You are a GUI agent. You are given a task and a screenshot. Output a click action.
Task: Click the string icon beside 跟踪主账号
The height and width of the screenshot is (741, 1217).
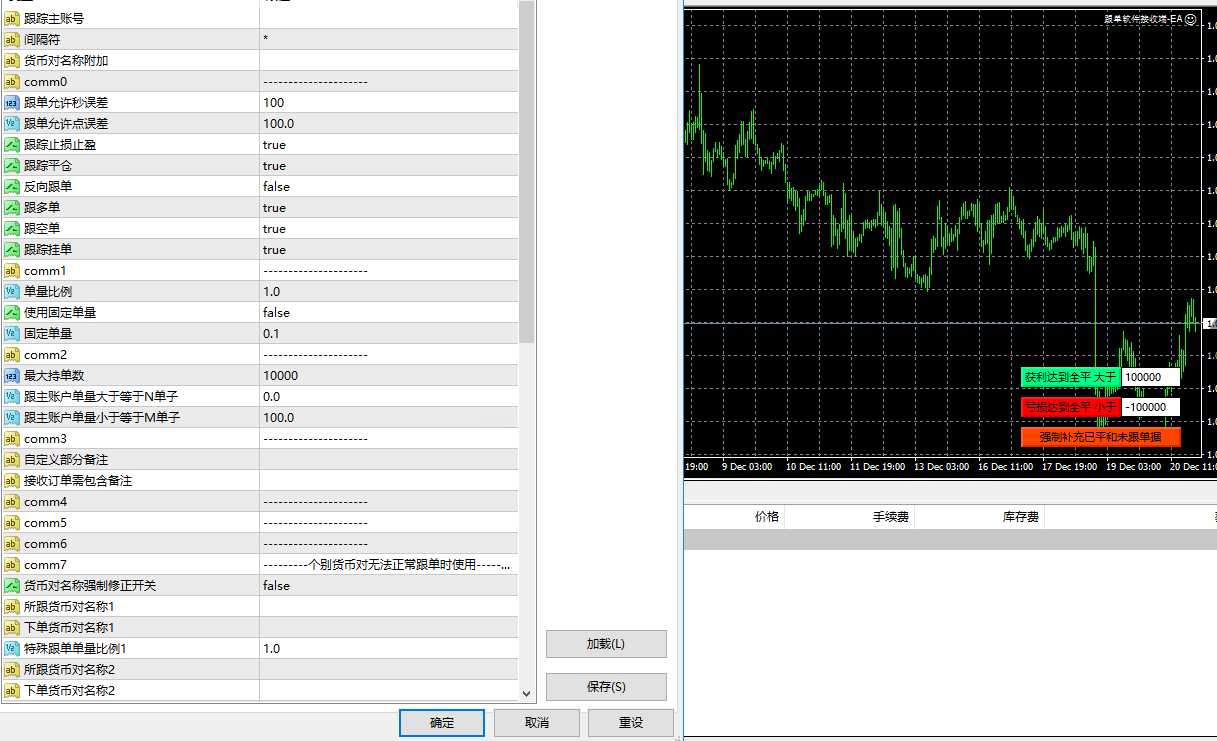click(x=12, y=18)
